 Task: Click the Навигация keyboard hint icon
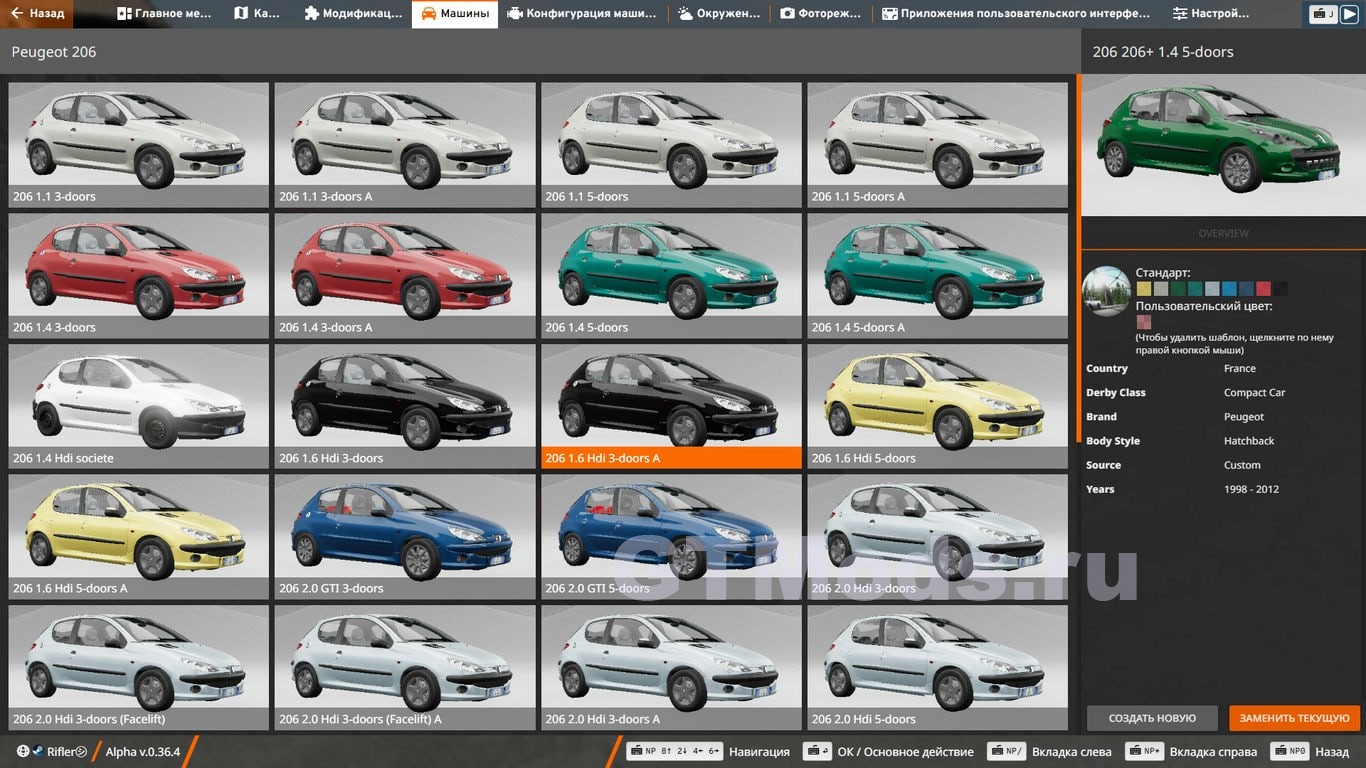(674, 752)
